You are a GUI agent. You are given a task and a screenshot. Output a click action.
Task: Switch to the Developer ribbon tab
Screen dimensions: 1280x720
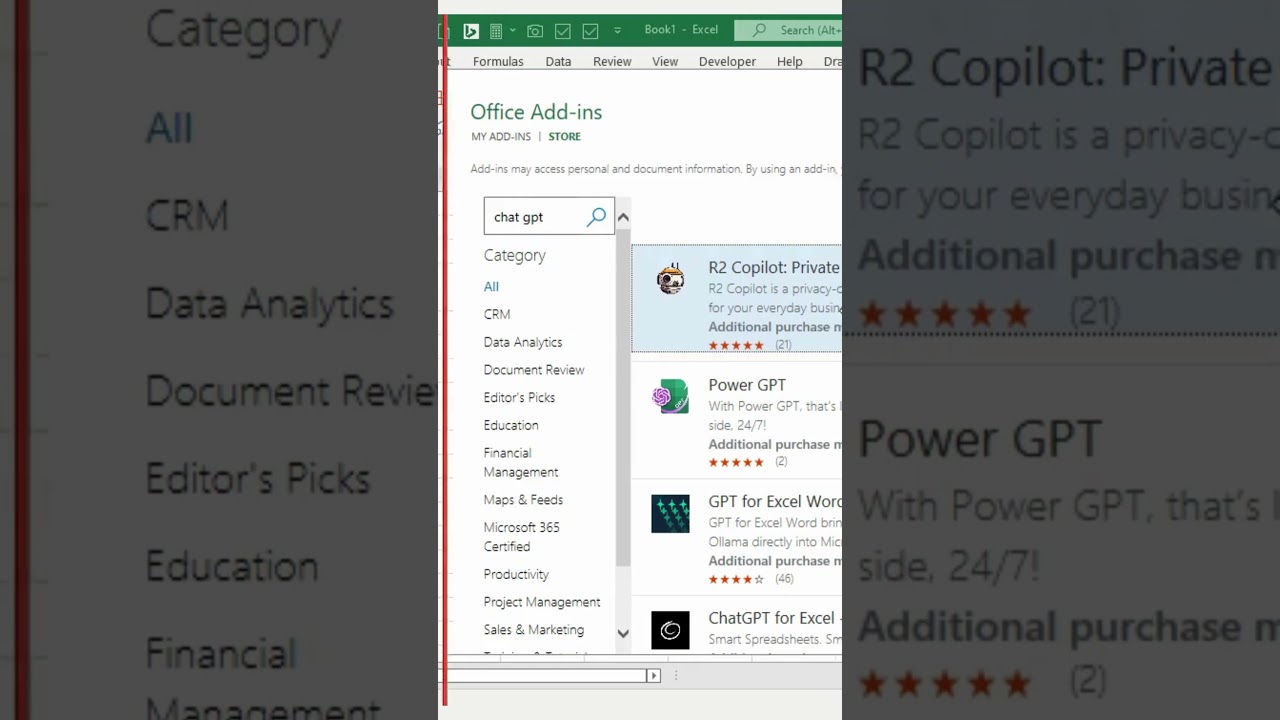pyautogui.click(x=727, y=61)
